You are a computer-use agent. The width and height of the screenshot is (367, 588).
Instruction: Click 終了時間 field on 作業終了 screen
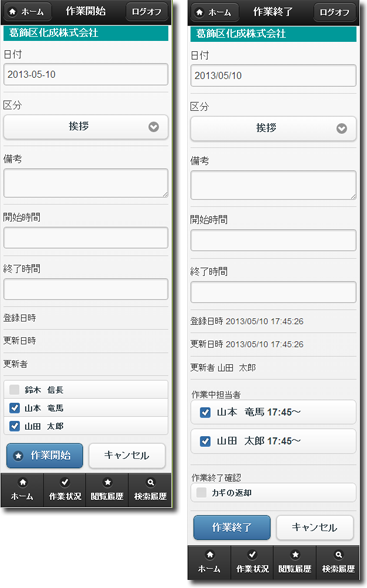[273, 292]
